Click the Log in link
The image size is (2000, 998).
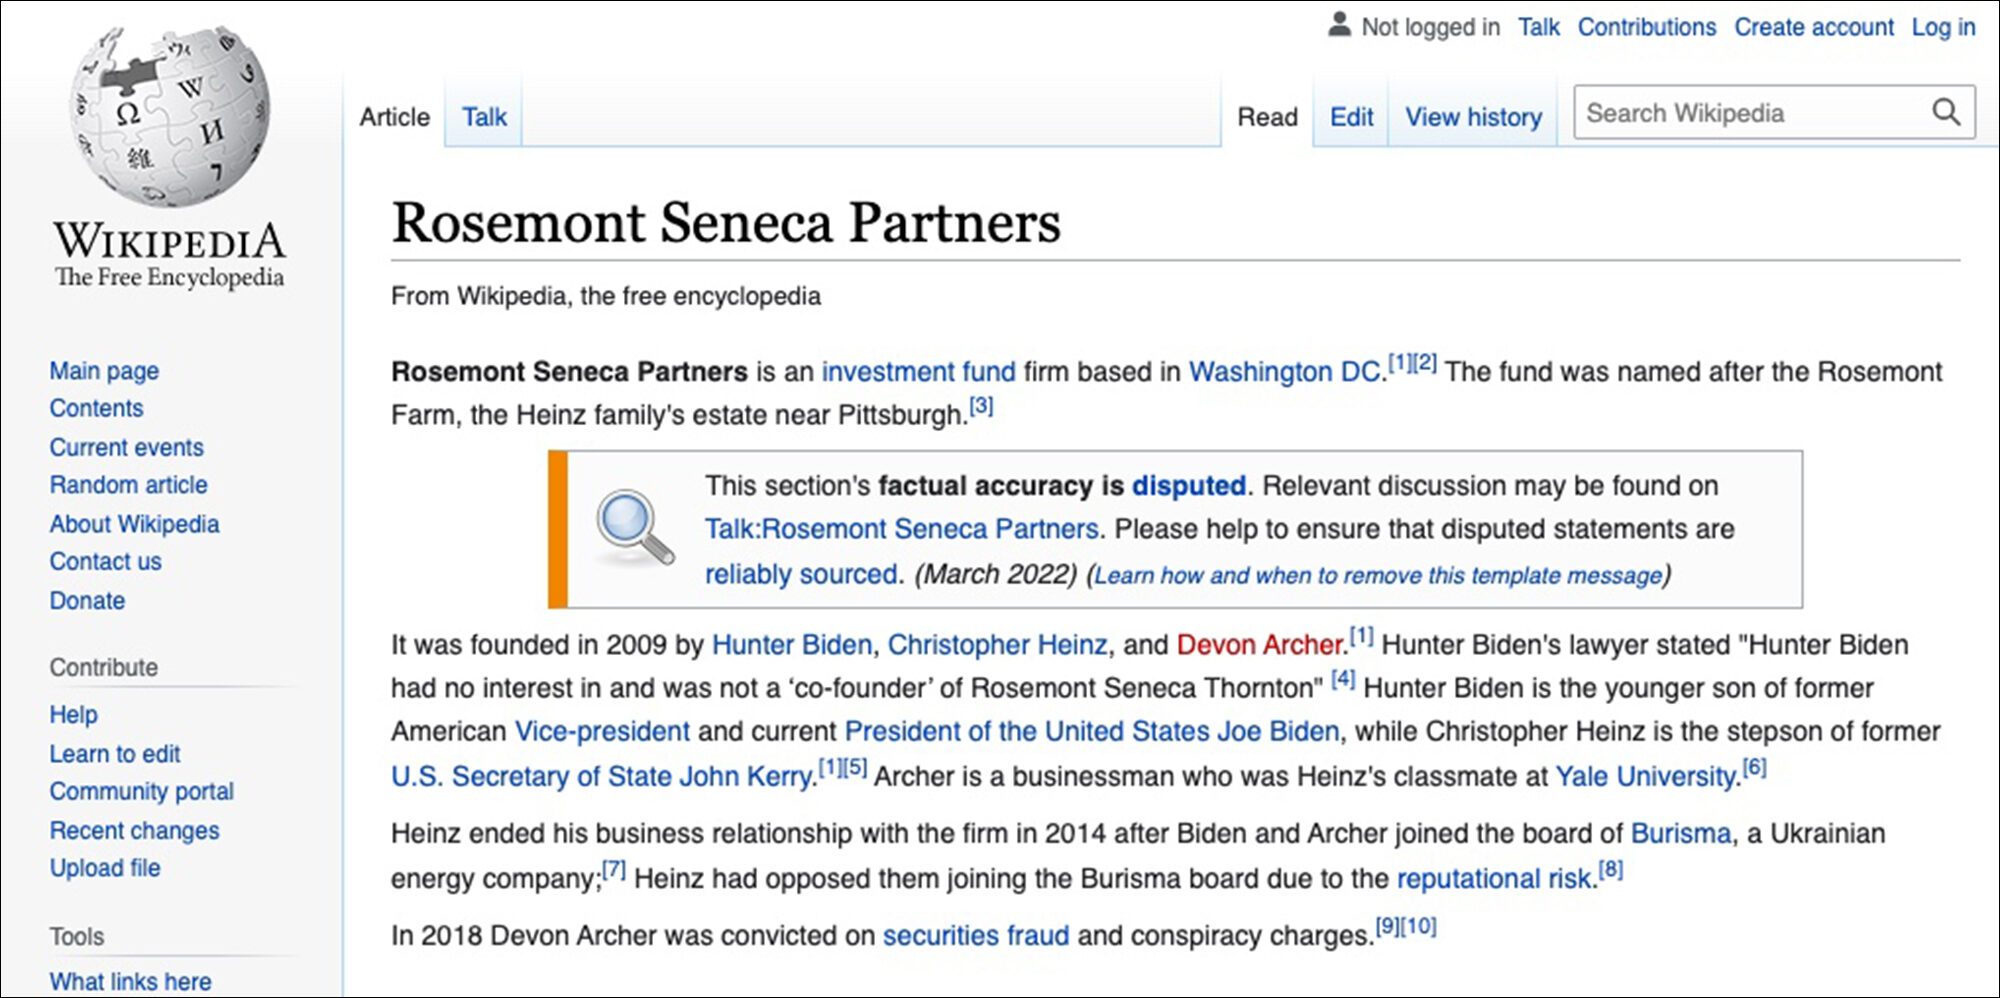[x=1943, y=27]
